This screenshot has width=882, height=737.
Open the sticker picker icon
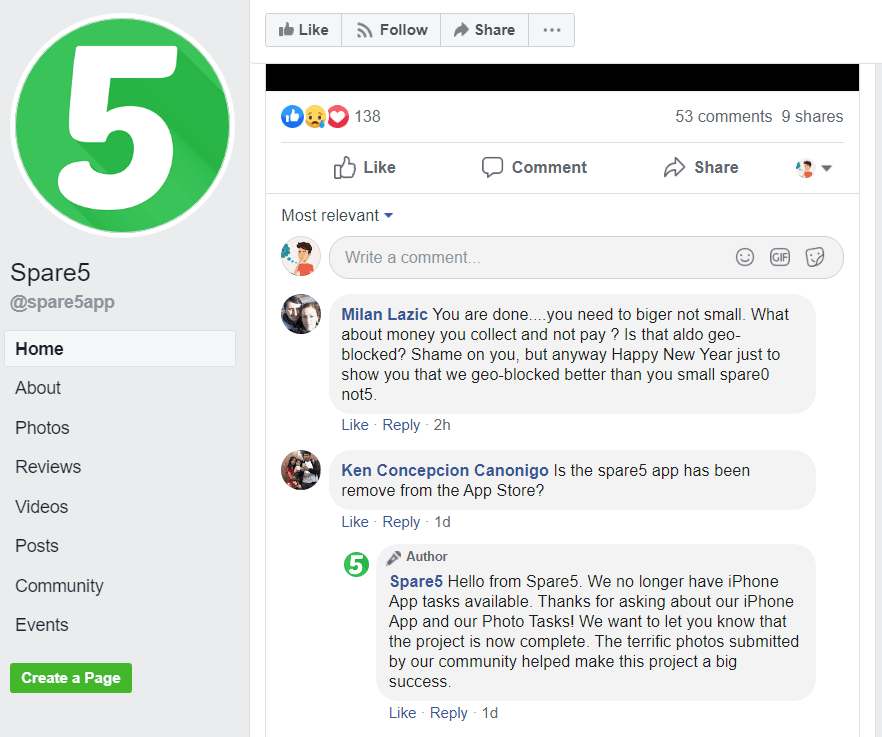[x=814, y=257]
